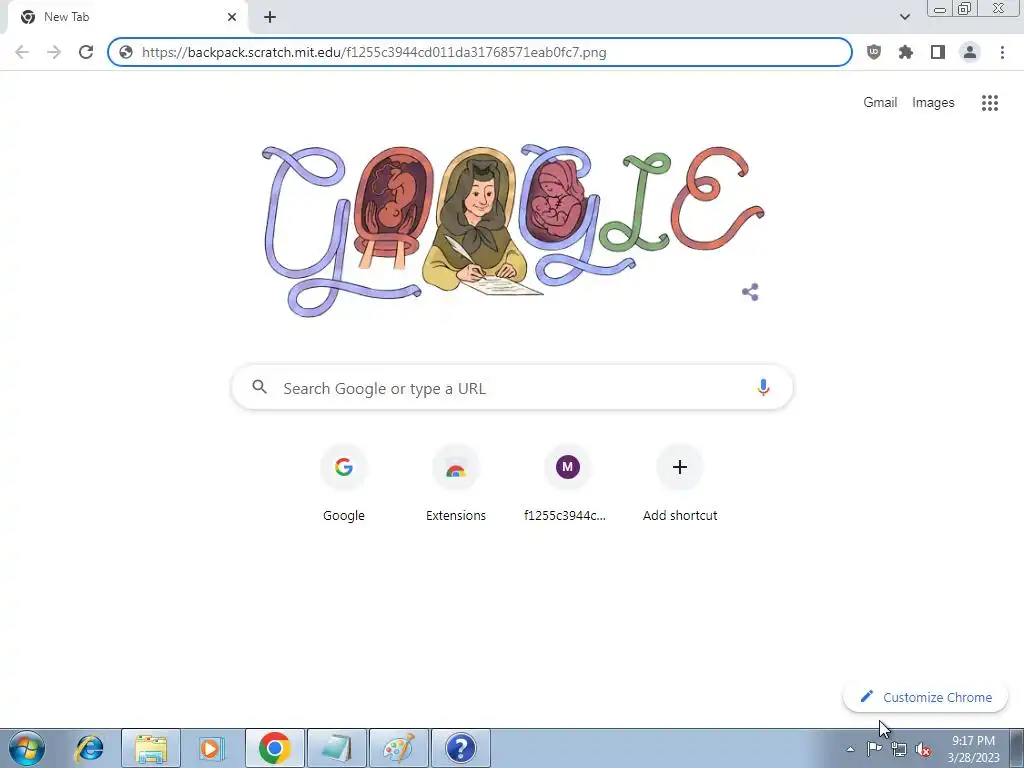Open Windows Explorer folder on taskbar
1024x768 pixels.
(x=151, y=748)
